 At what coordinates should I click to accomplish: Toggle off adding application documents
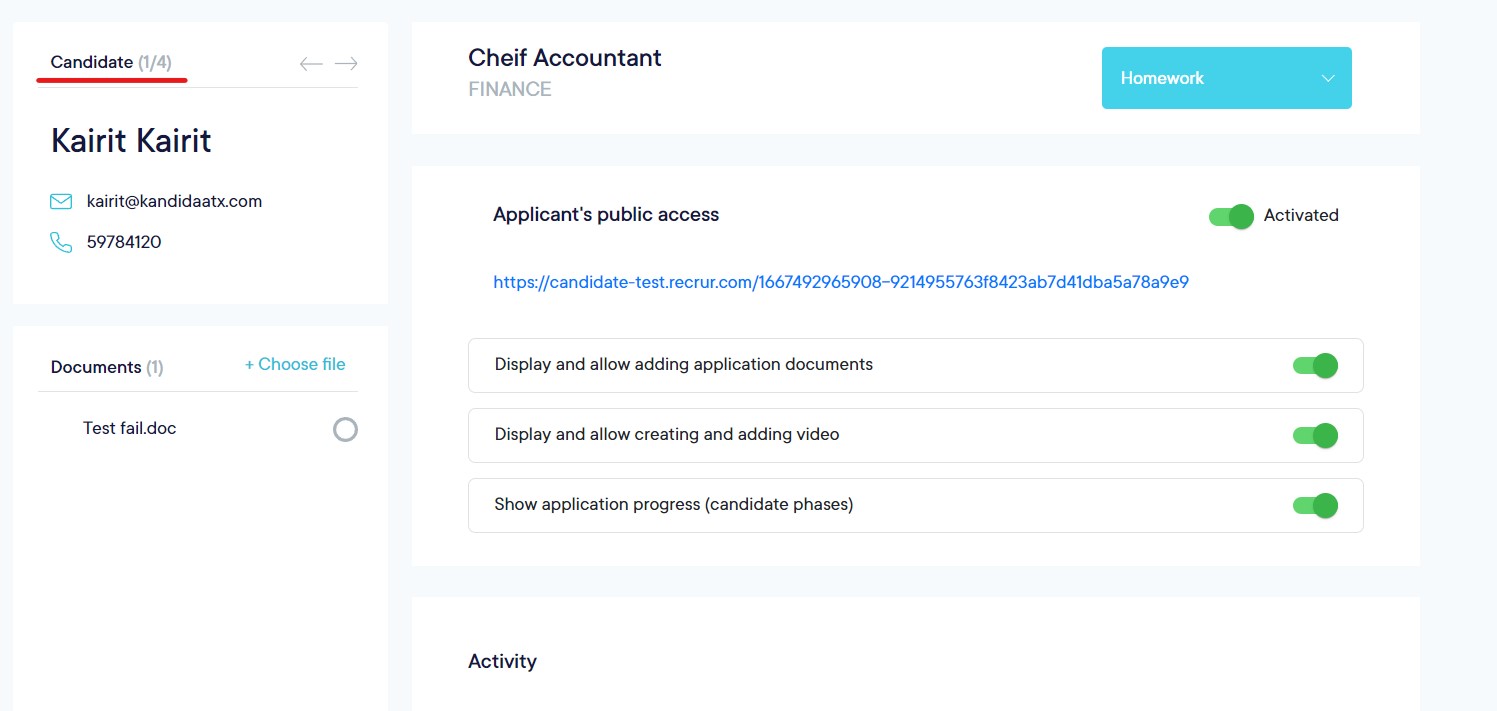click(x=1315, y=365)
